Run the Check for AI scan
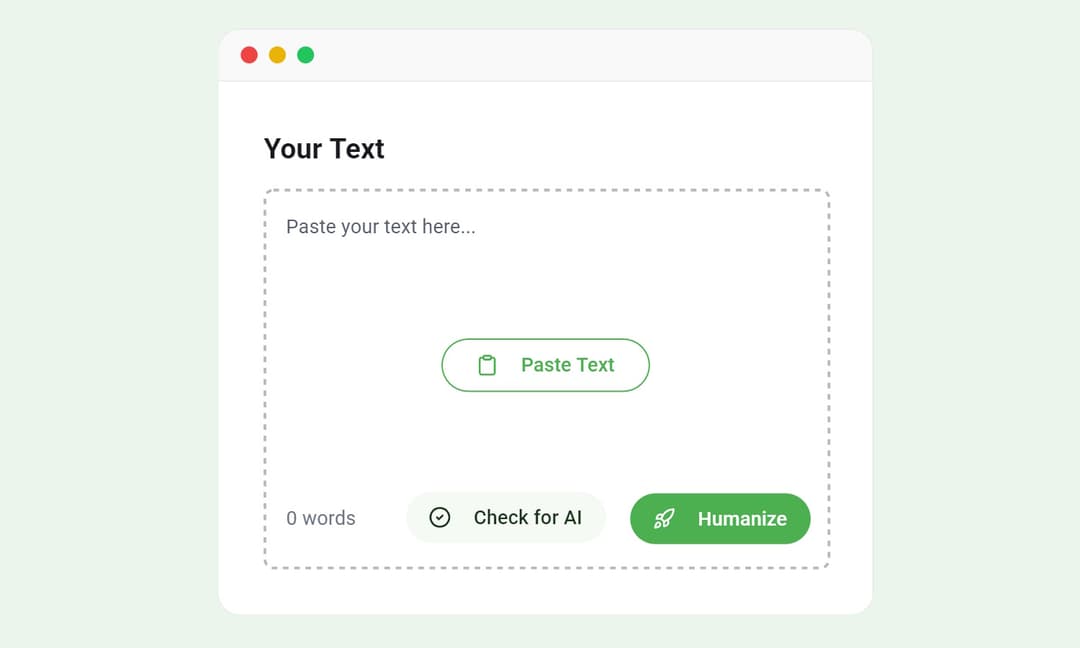The width and height of the screenshot is (1080, 648). 506,518
